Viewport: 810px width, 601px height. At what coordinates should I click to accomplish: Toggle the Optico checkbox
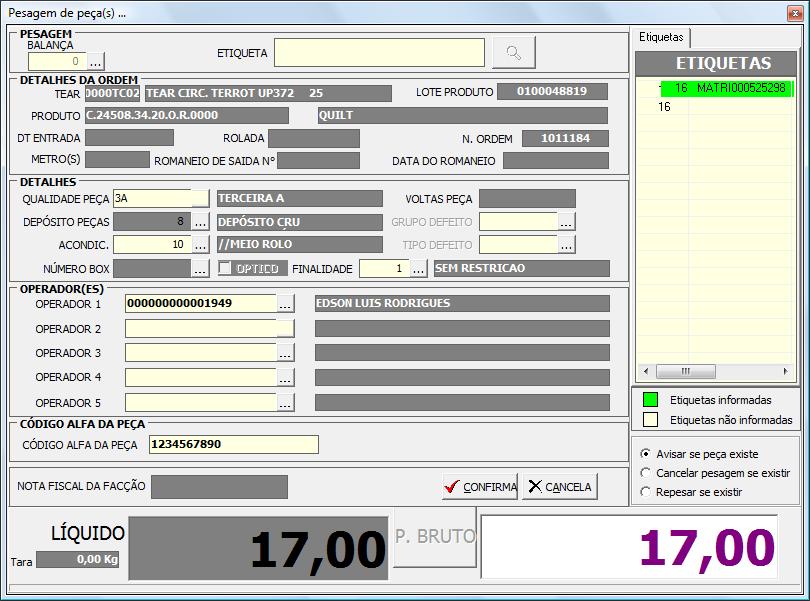(226, 269)
